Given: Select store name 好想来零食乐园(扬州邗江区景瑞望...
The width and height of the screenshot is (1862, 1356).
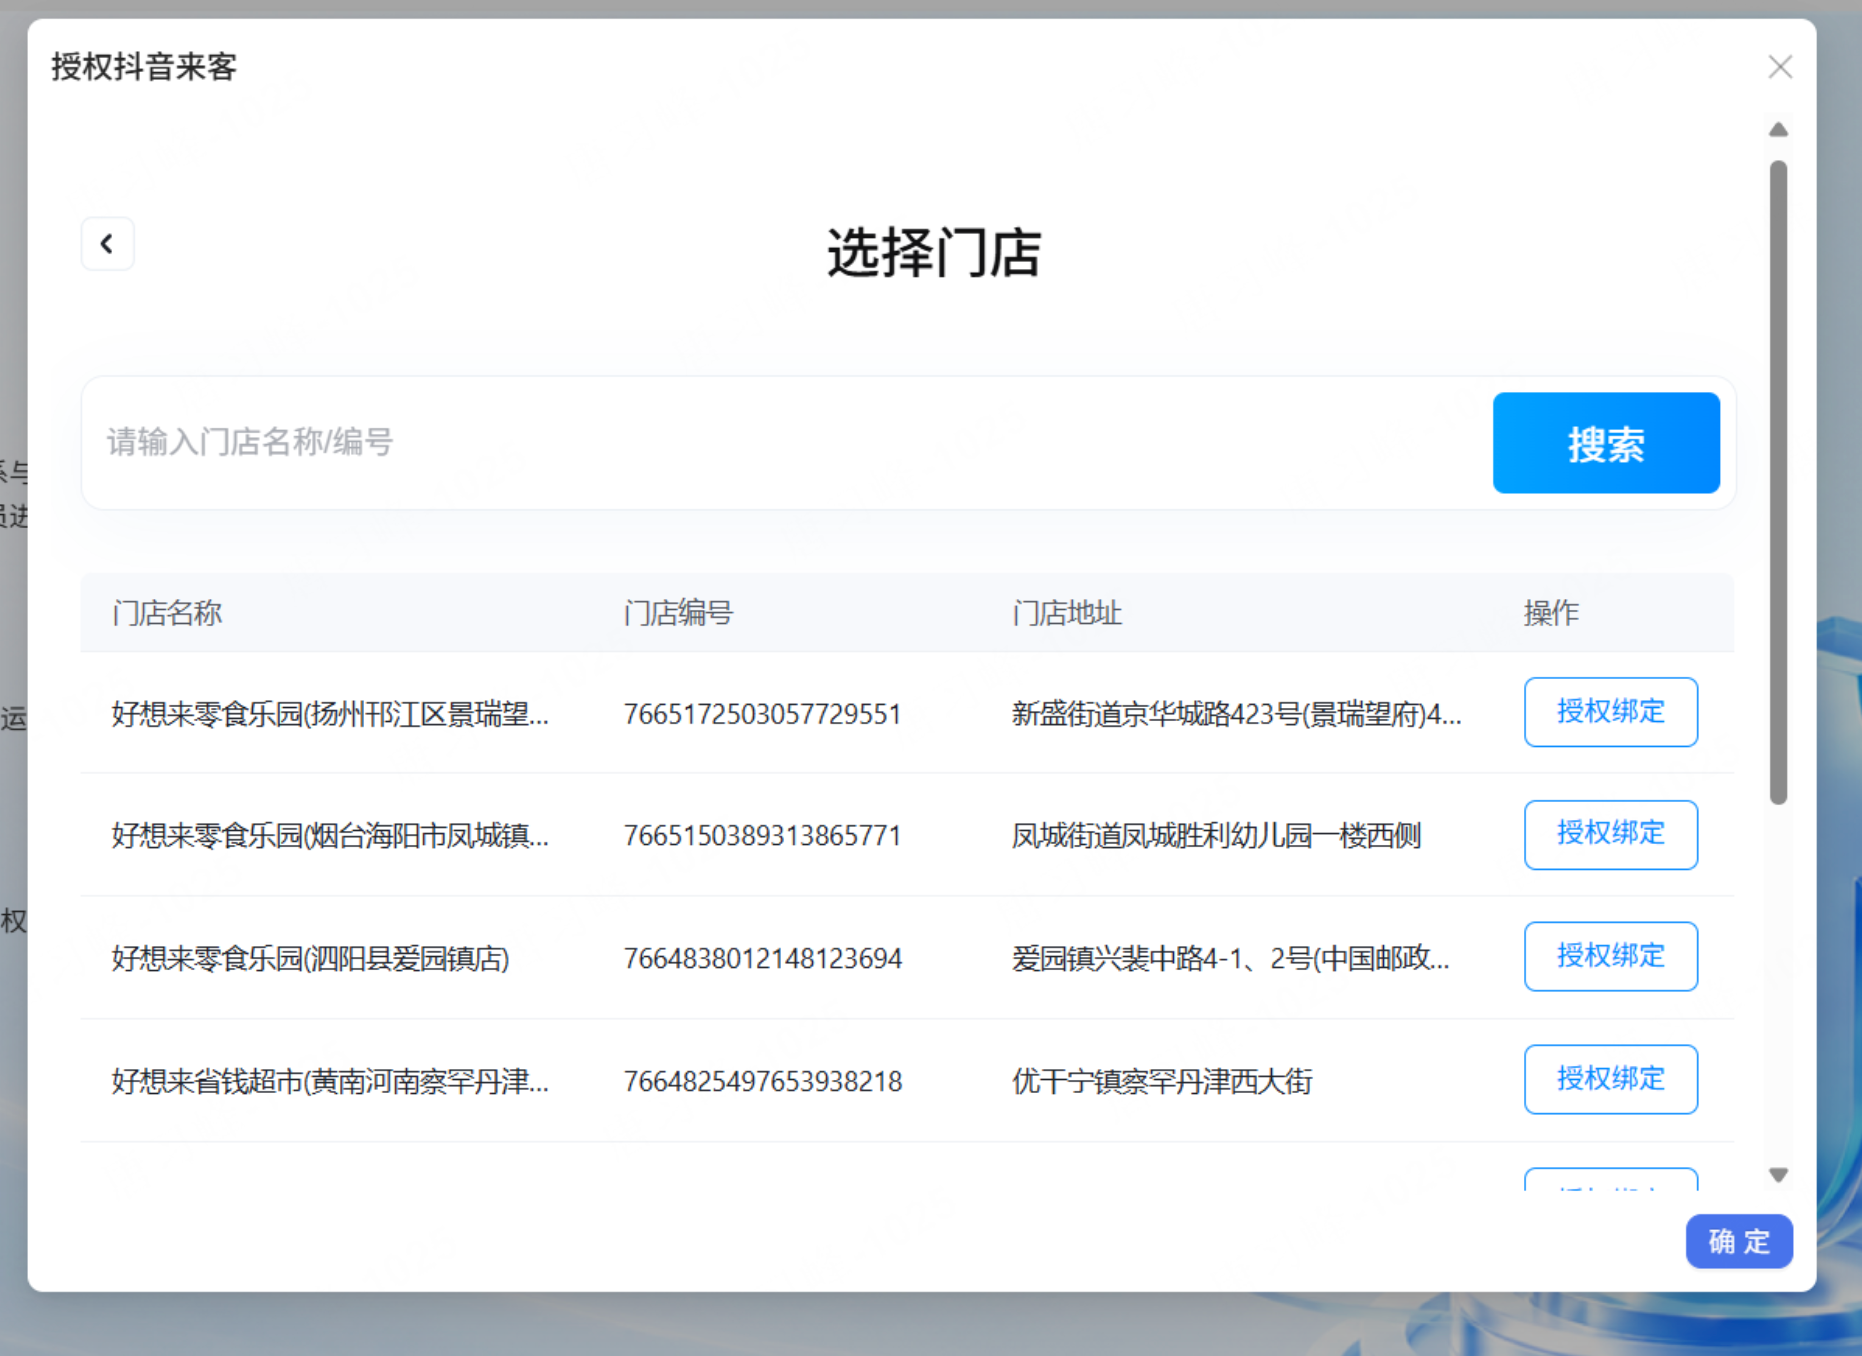Looking at the screenshot, I should tap(330, 714).
